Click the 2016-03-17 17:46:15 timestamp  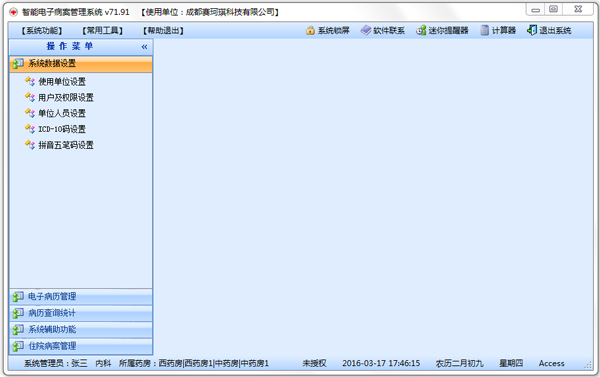(x=381, y=363)
